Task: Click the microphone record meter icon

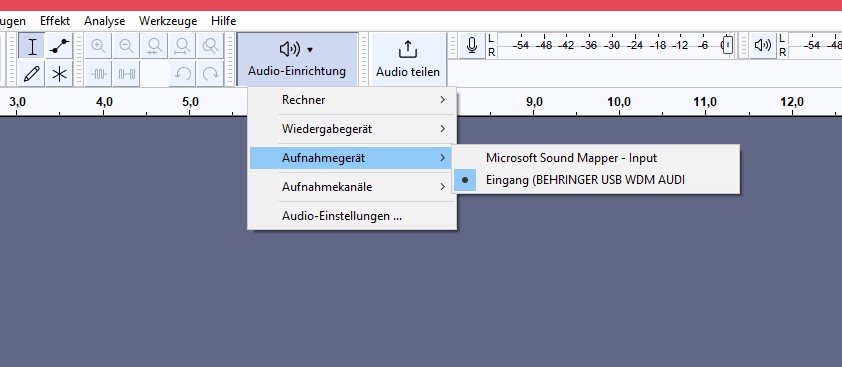Action: click(472, 45)
